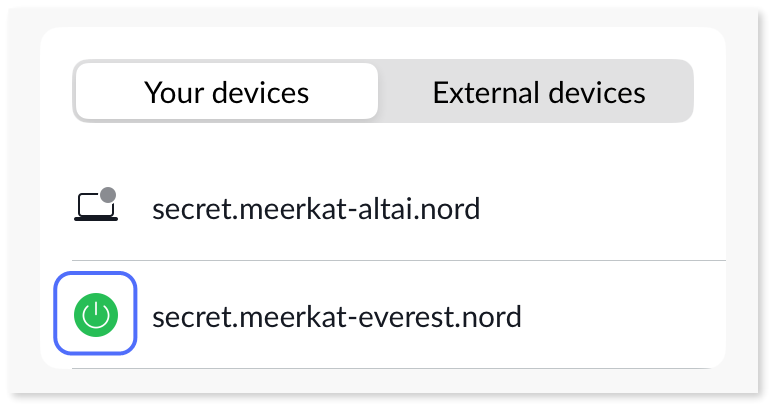Select the secret.meerkat-everest.nord device name
This screenshot has width=770, height=405.
pyautogui.click(x=337, y=318)
